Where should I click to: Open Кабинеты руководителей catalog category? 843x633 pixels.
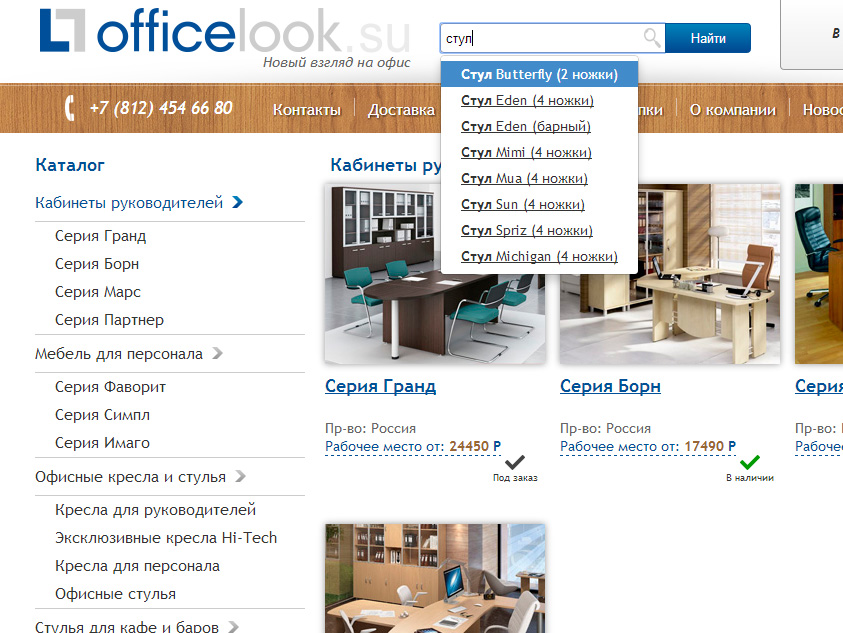[x=129, y=203]
